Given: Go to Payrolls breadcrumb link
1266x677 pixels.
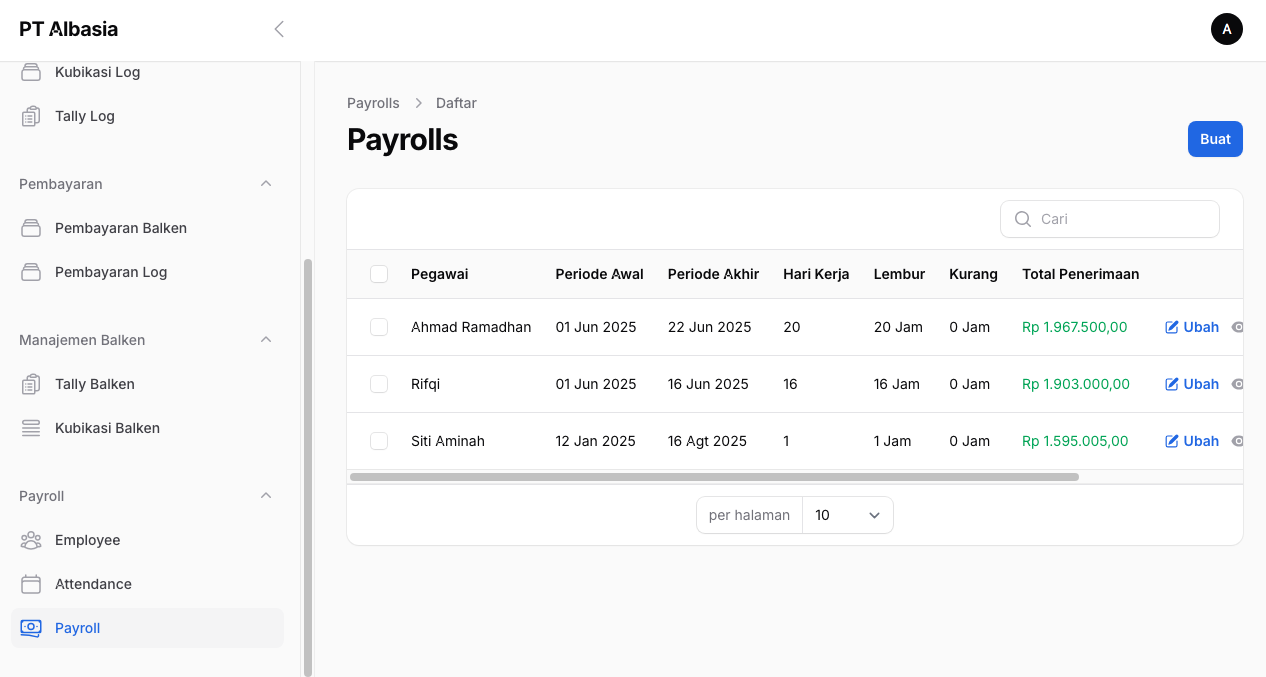Looking at the screenshot, I should [373, 103].
